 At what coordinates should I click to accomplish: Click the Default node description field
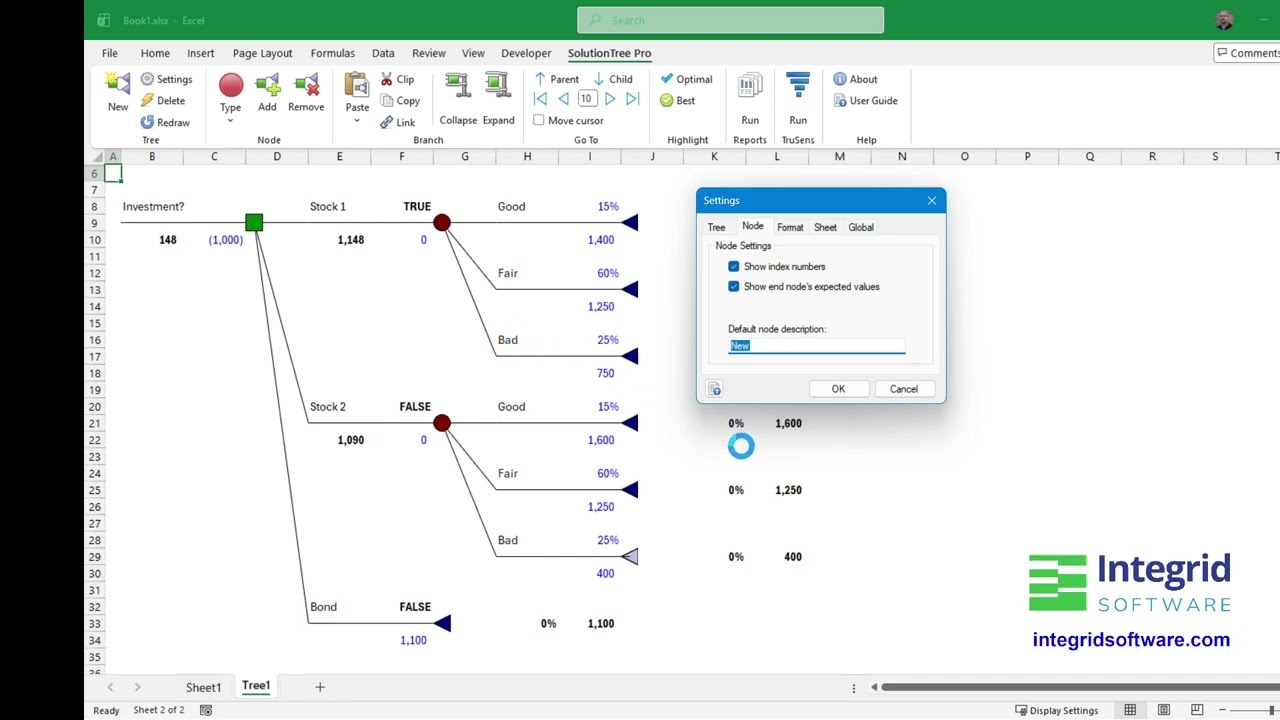tap(817, 345)
